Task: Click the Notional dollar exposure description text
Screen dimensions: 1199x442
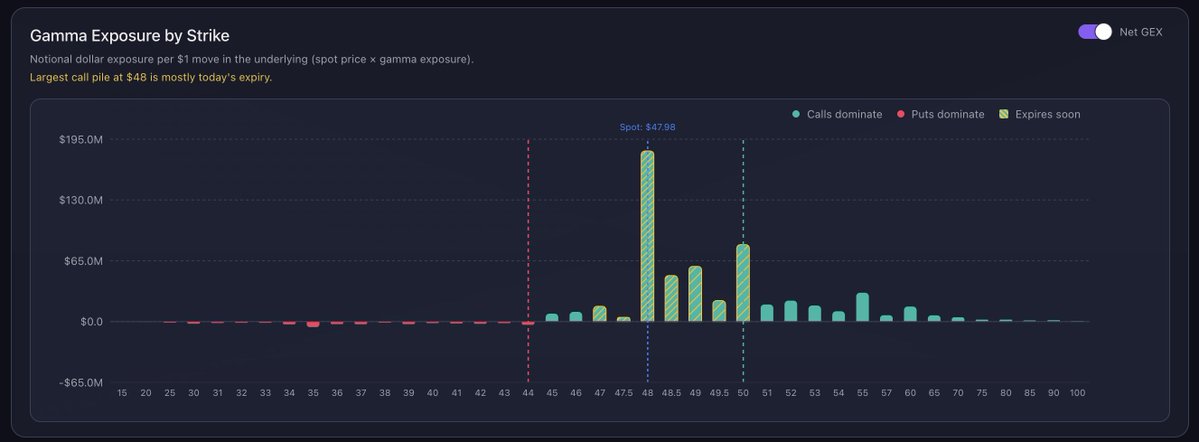Action: point(252,60)
